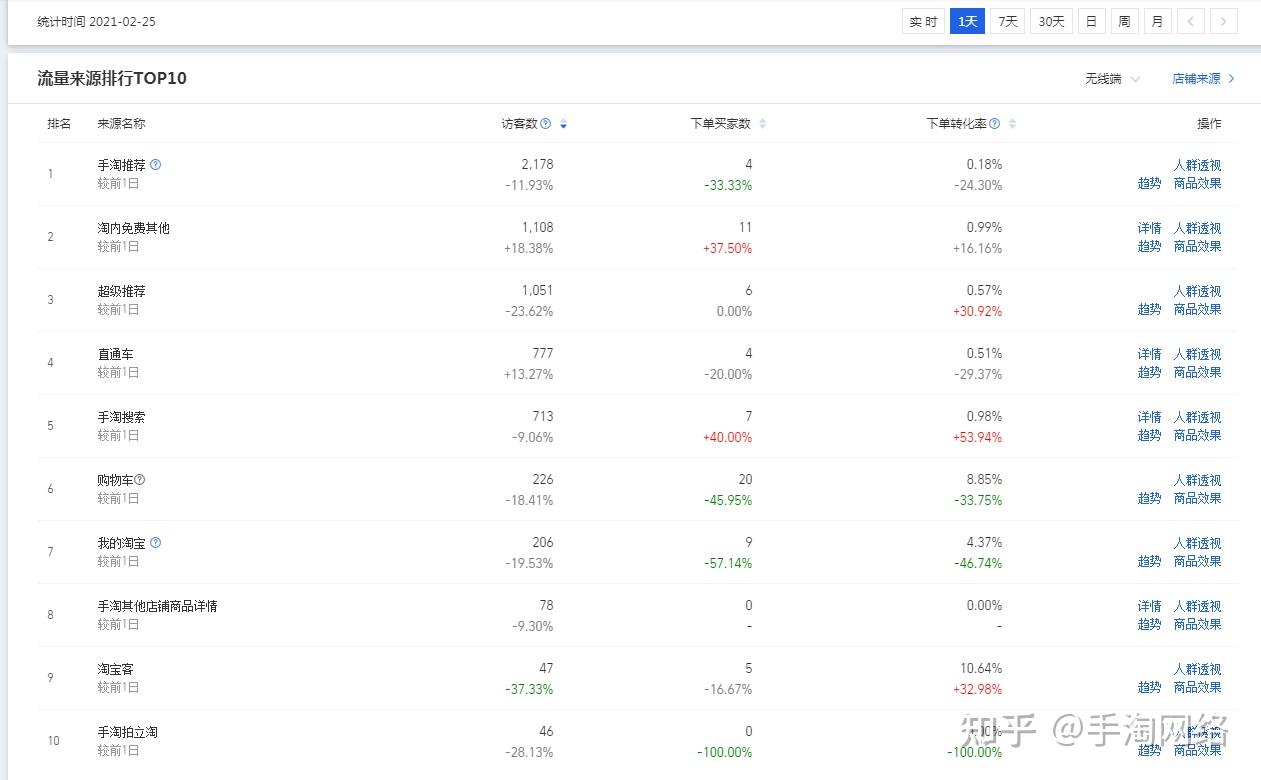Viewport: 1261px width, 780px height.
Task: Select the 30天 time range tab
Action: point(1051,21)
